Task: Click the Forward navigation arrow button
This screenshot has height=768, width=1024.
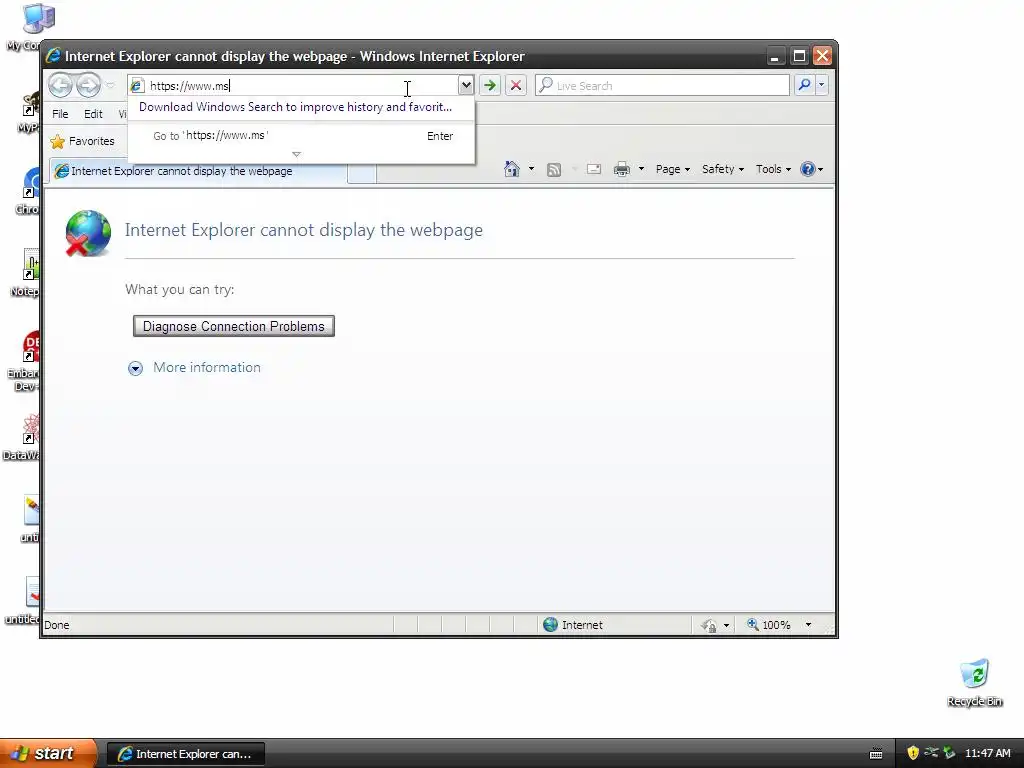Action: (x=88, y=86)
